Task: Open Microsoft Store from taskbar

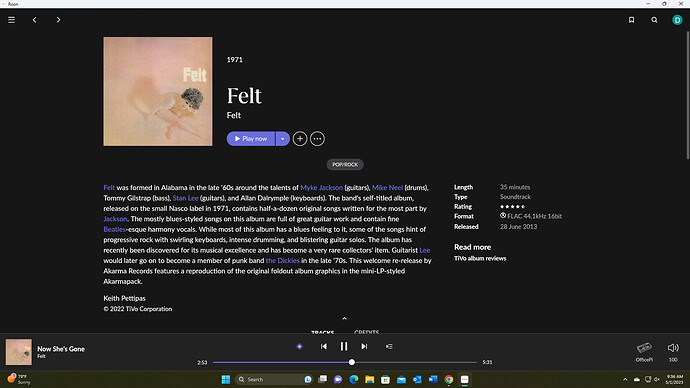Action: point(385,379)
